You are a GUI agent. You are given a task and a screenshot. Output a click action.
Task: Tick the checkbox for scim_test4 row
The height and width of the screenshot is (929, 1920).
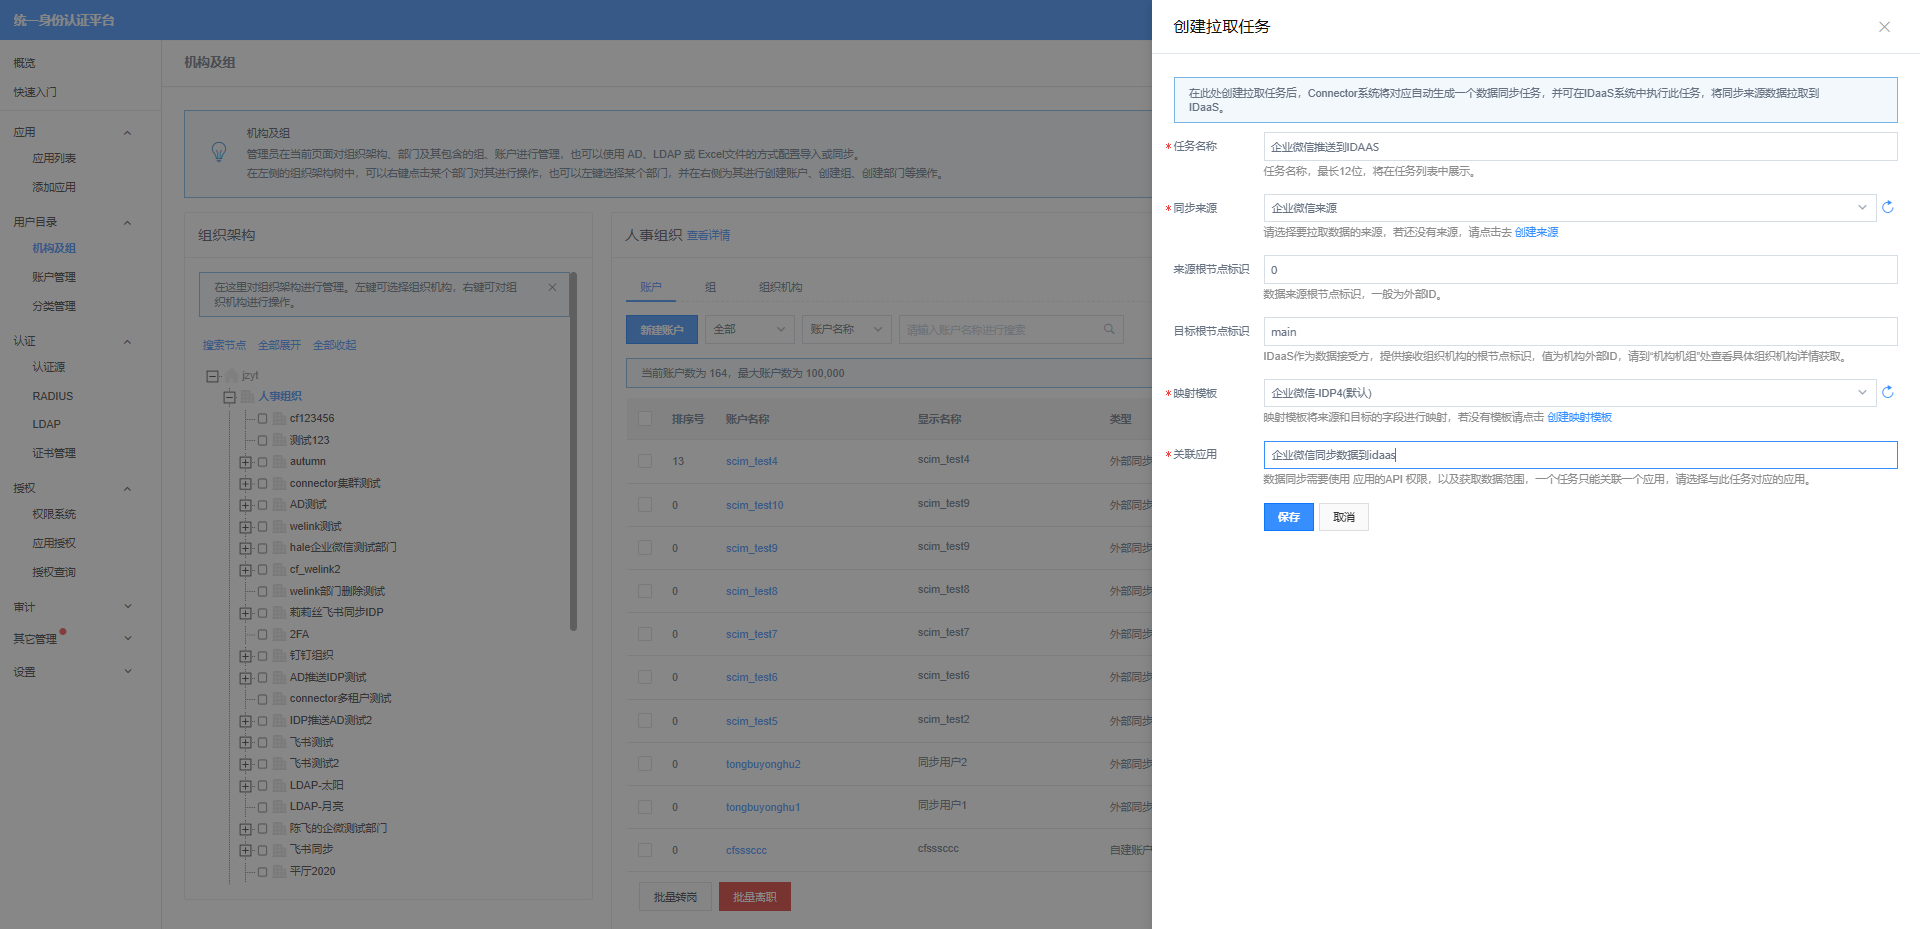point(645,461)
